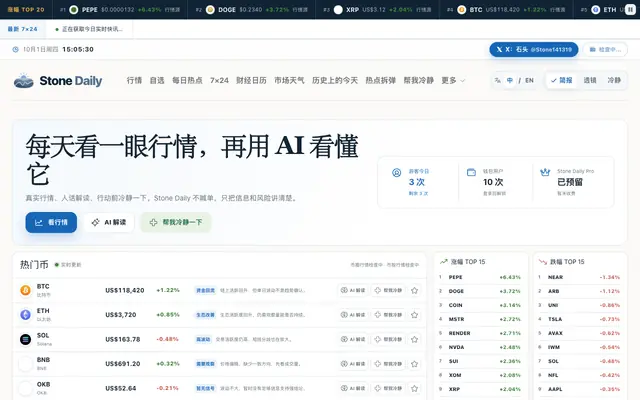Click the Ethereum logo in ETH row

(x=25, y=315)
